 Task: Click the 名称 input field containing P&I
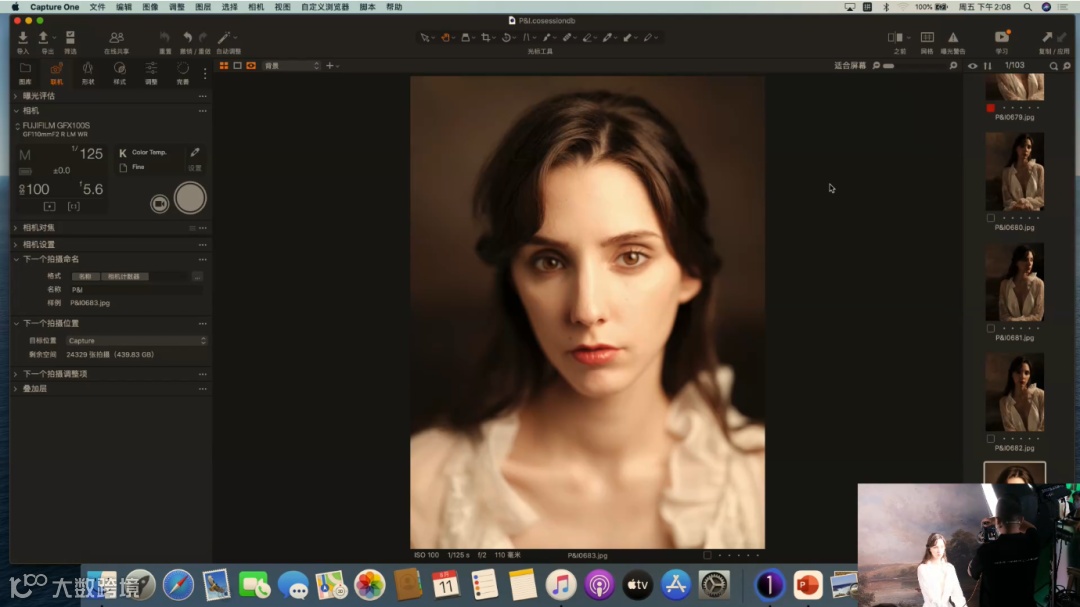pos(136,289)
